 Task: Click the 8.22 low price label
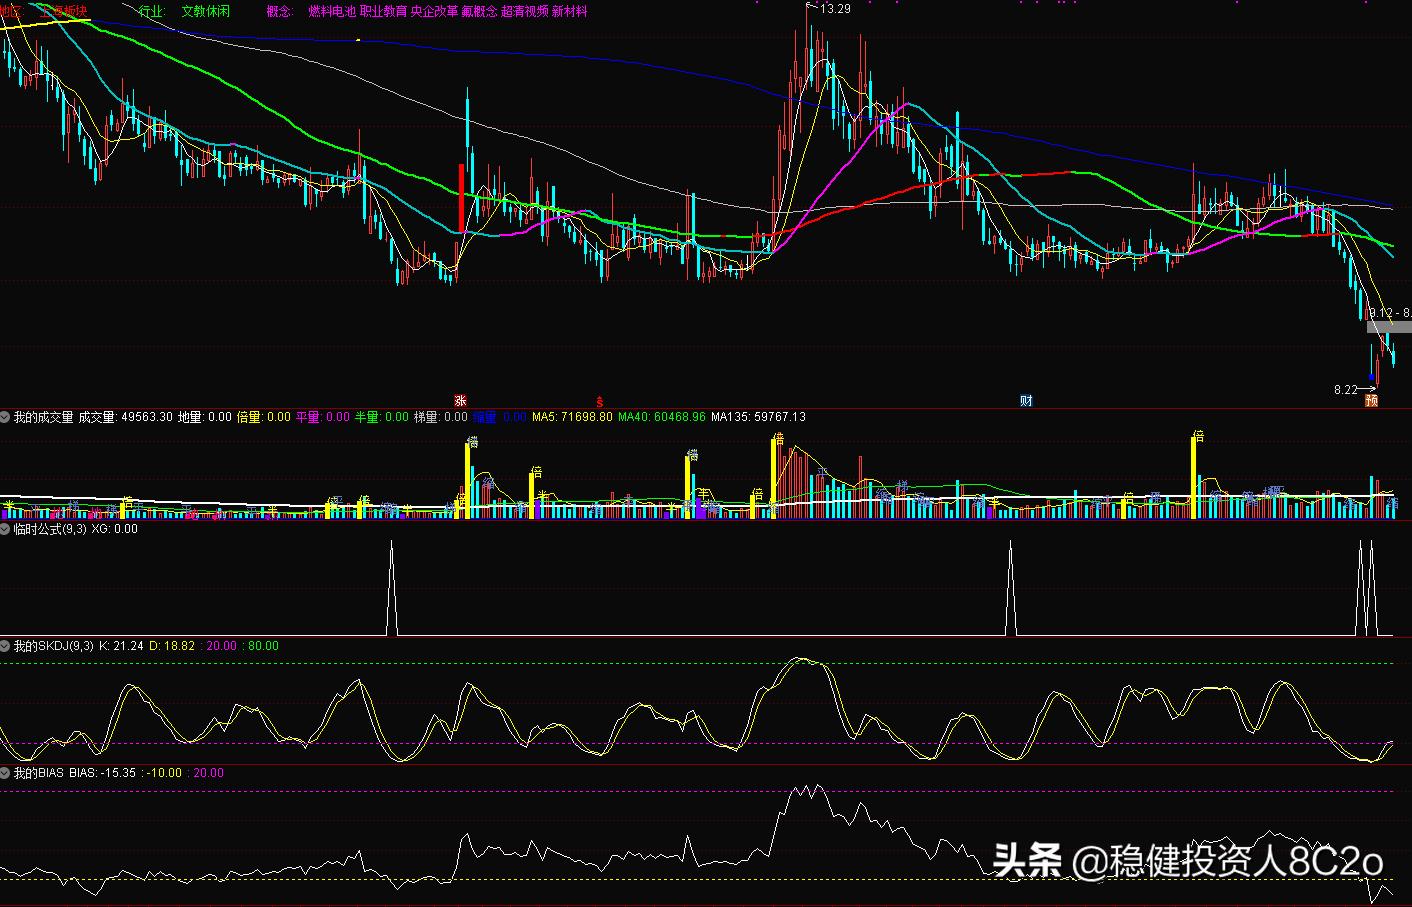point(1346,390)
